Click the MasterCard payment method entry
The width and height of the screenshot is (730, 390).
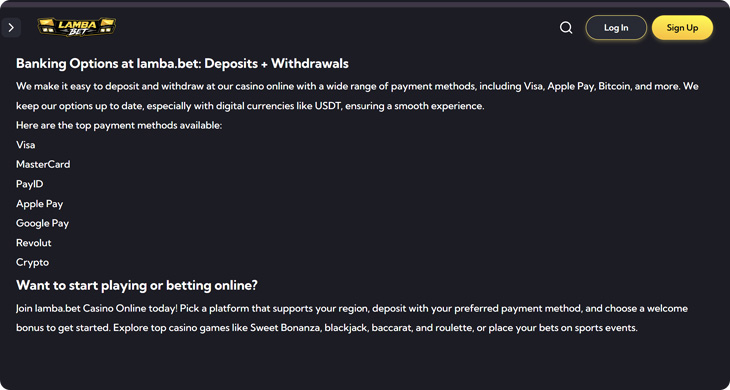(43, 164)
